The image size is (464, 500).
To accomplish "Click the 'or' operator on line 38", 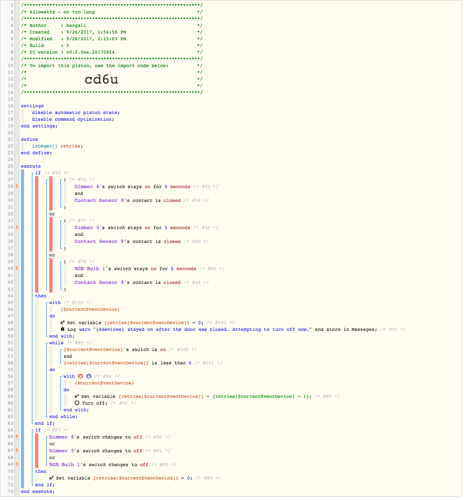I will tap(52, 256).
